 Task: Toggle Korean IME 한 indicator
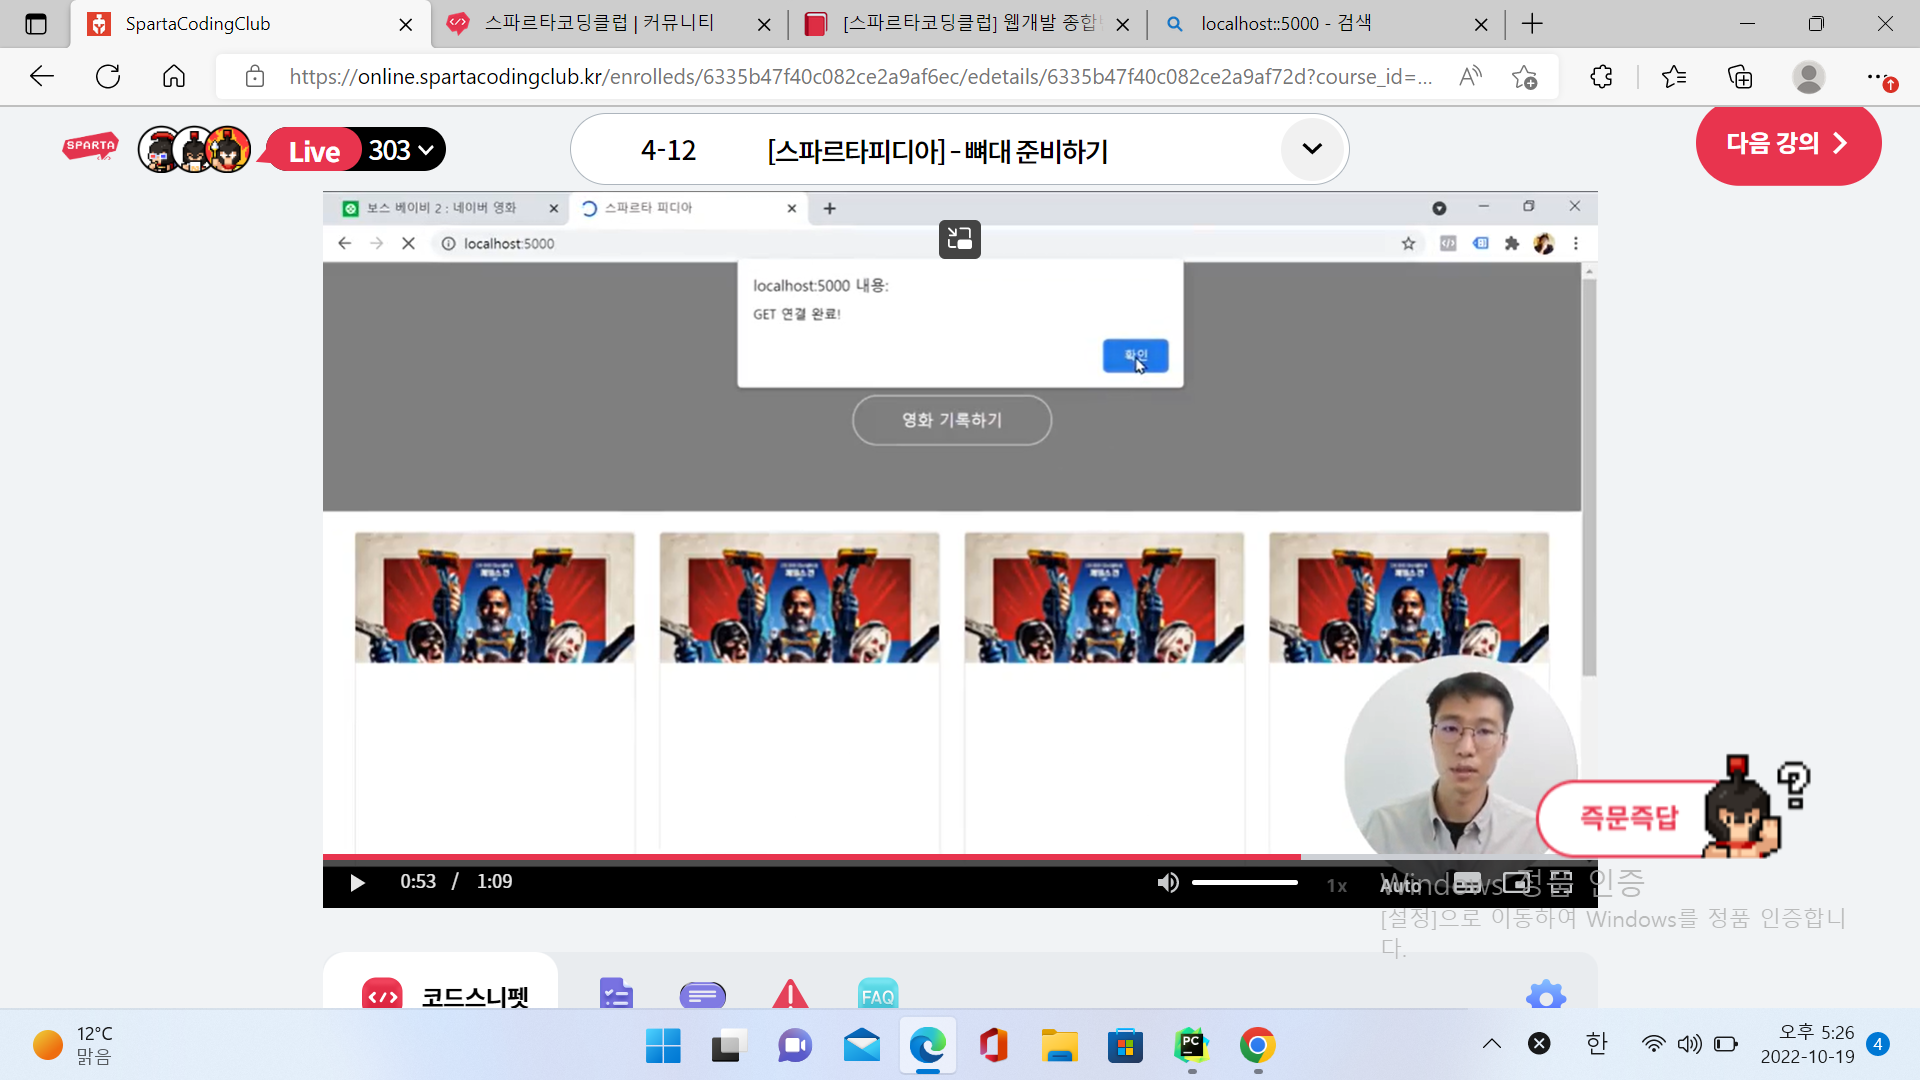tap(1596, 1044)
